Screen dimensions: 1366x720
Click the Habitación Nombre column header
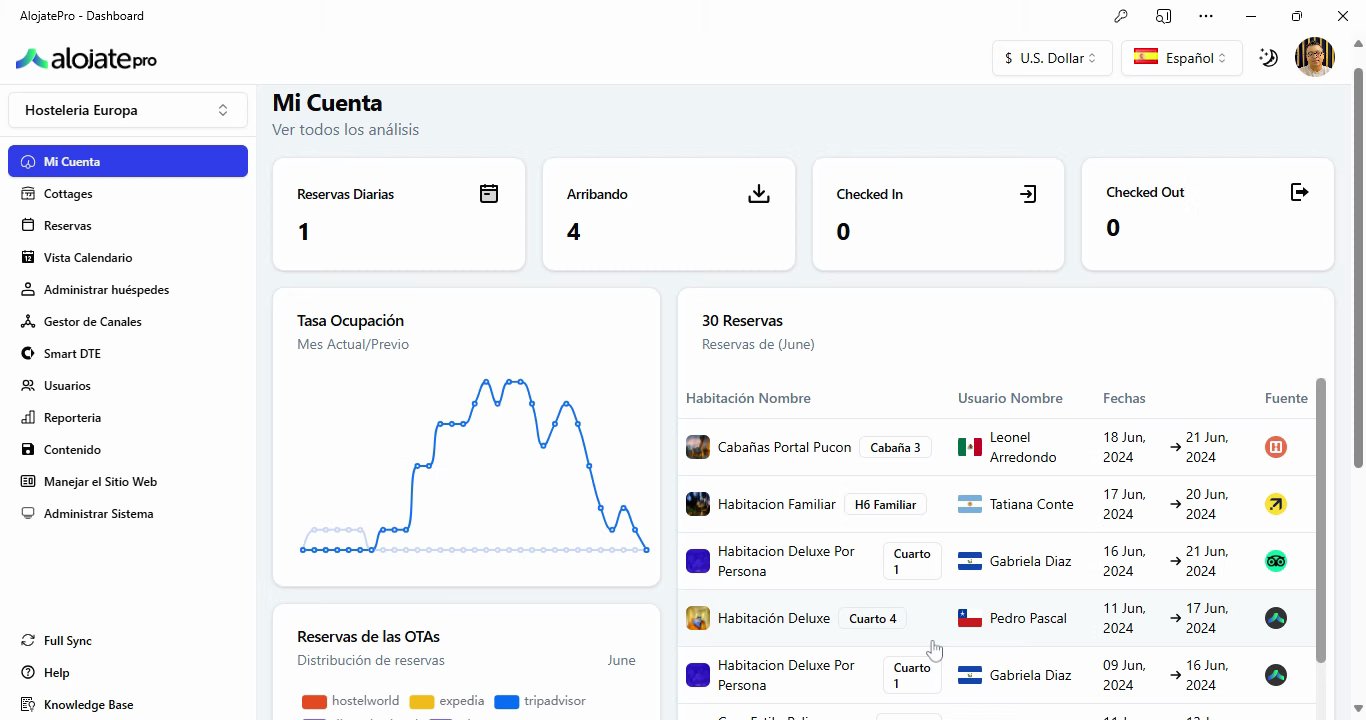(748, 398)
